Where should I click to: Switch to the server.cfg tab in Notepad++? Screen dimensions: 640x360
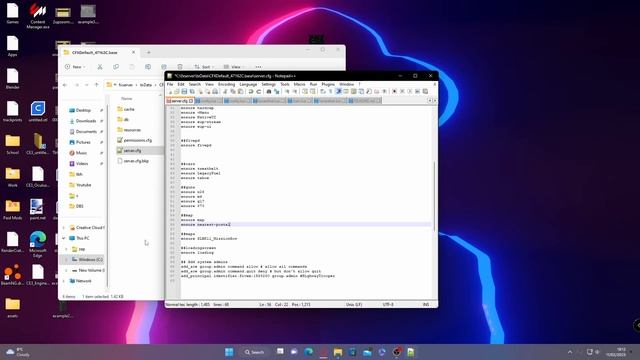pos(179,101)
